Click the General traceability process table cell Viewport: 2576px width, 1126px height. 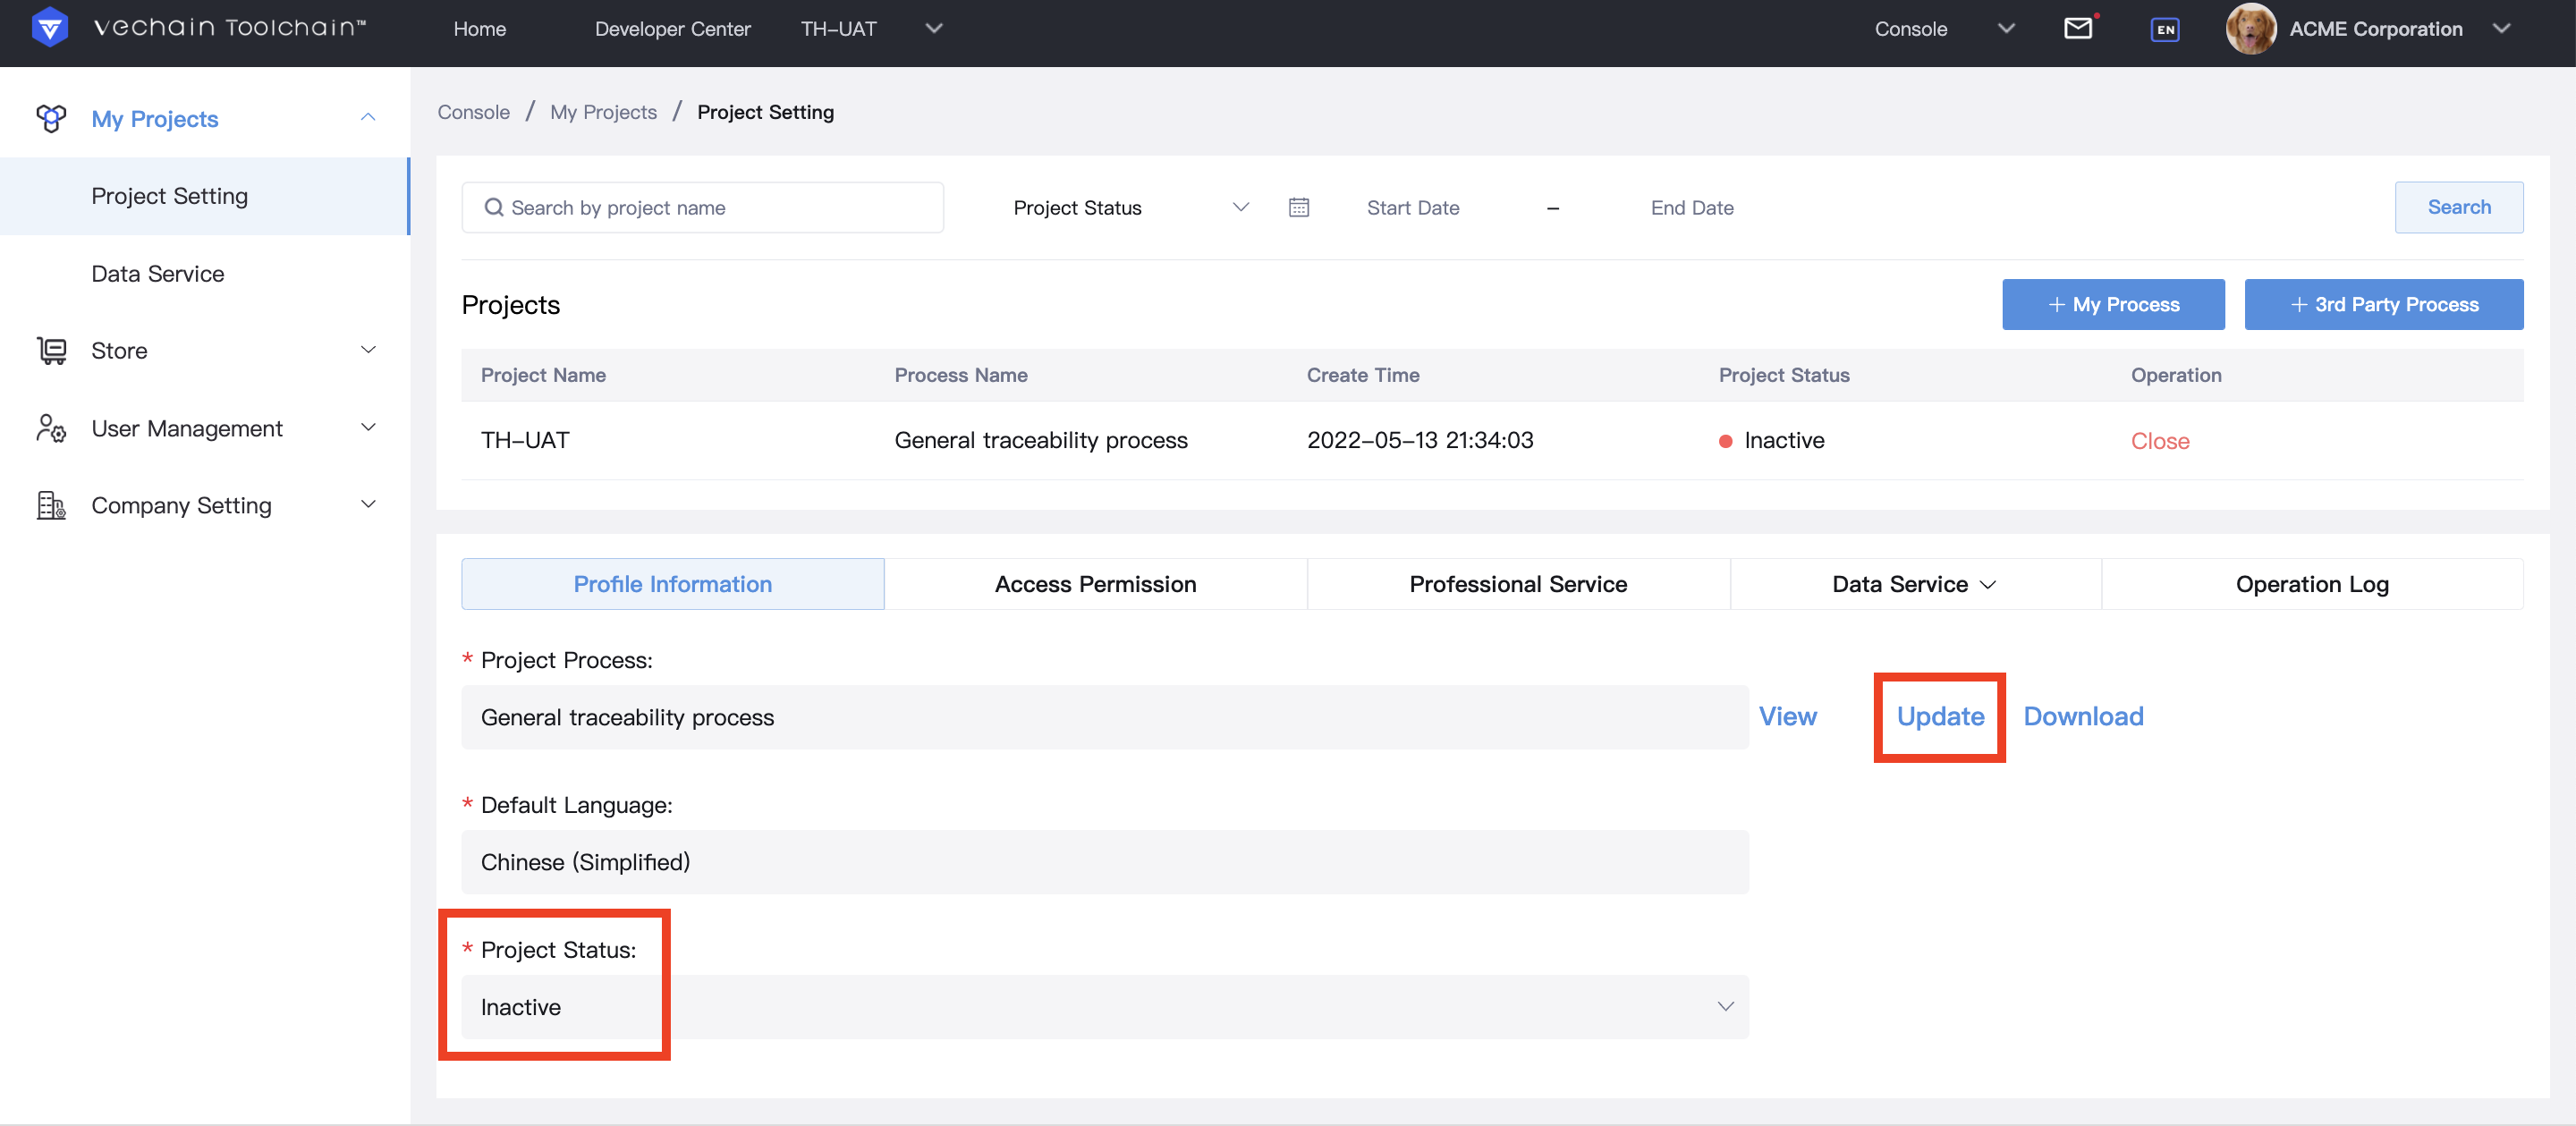[x=1040, y=440]
